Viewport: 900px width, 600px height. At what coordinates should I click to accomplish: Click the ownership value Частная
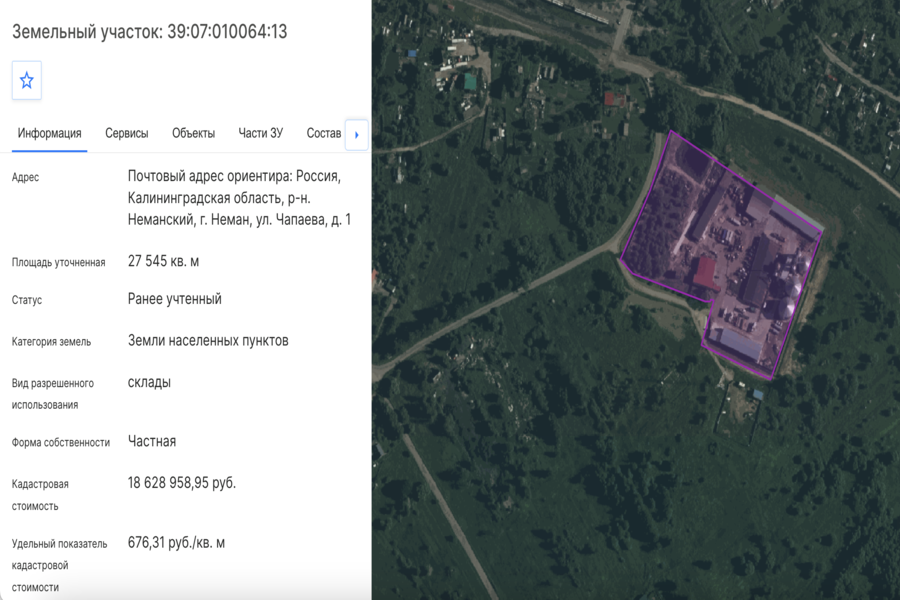point(152,442)
